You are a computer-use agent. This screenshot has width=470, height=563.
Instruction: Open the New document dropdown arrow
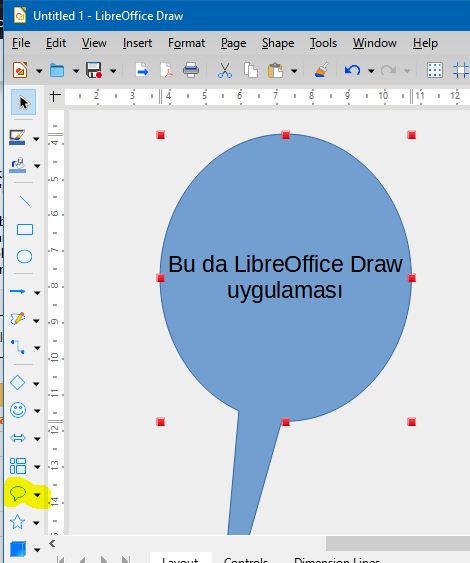(x=39, y=71)
